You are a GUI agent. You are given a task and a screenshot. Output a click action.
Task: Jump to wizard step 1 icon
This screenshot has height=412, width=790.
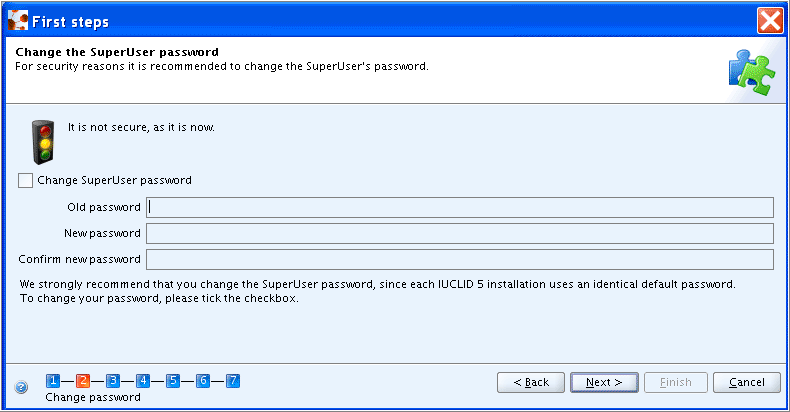(x=53, y=381)
